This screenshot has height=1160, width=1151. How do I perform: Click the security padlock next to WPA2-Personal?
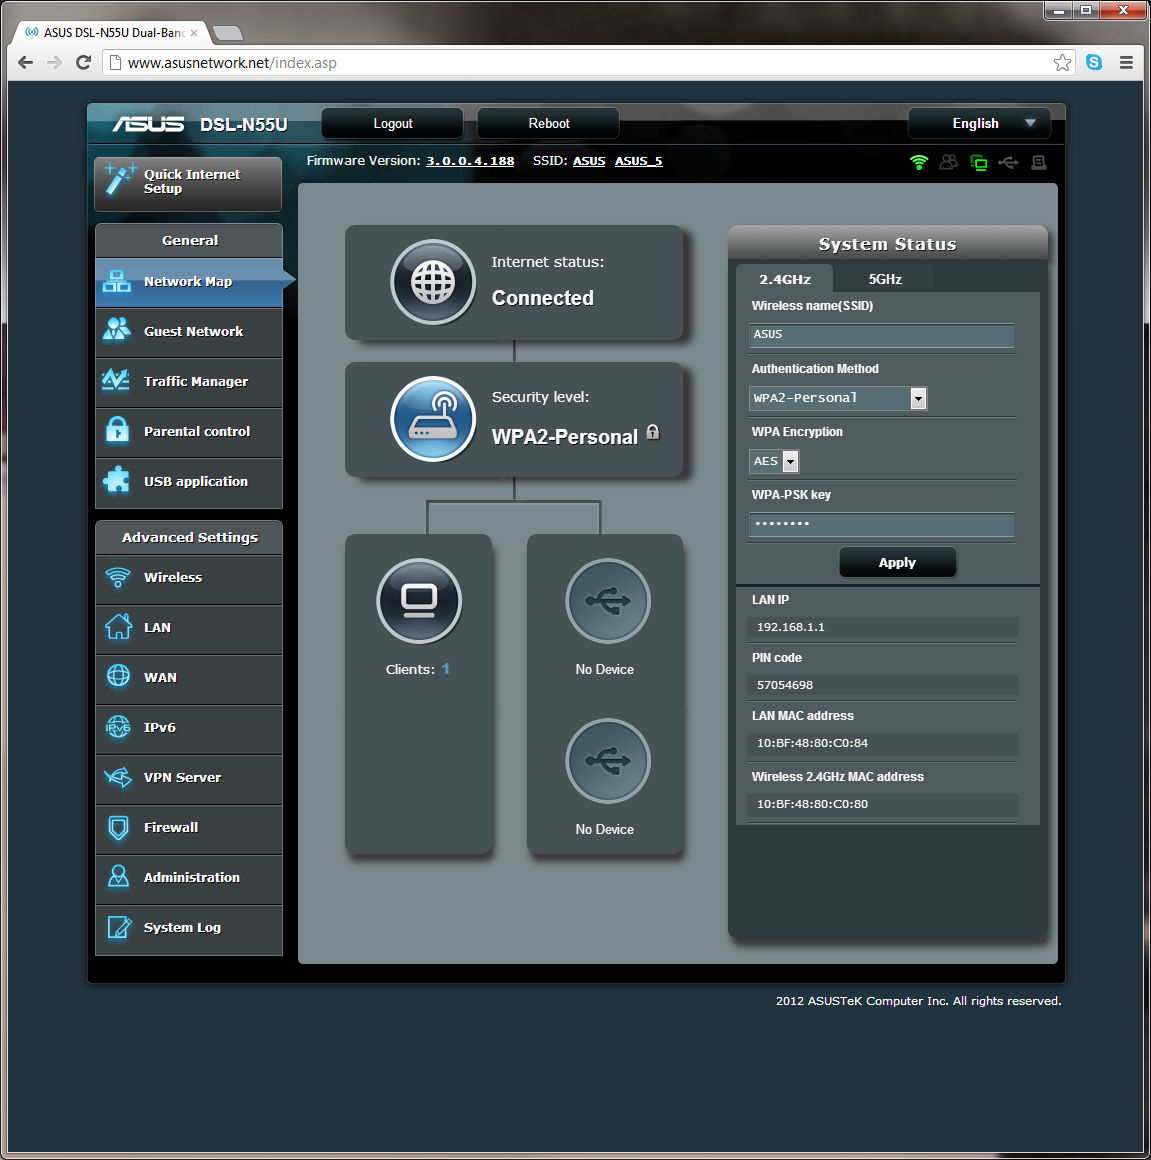653,432
